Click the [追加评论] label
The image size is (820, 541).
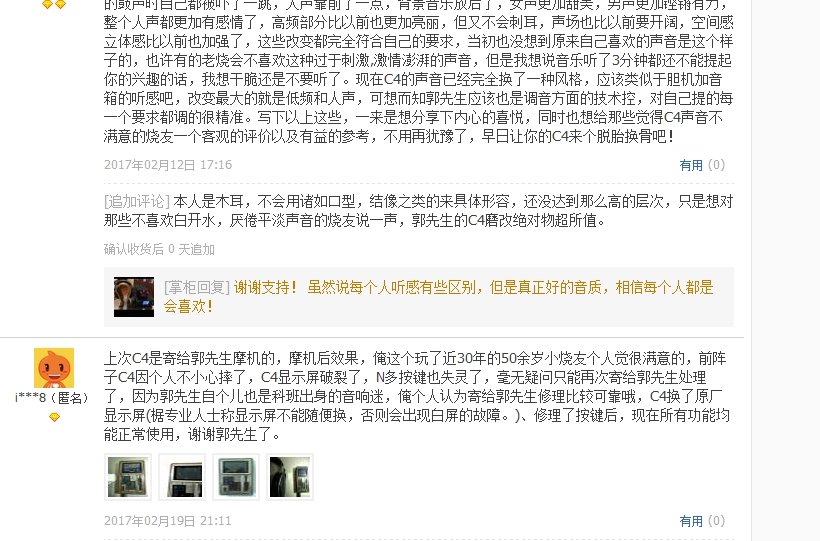coord(136,201)
